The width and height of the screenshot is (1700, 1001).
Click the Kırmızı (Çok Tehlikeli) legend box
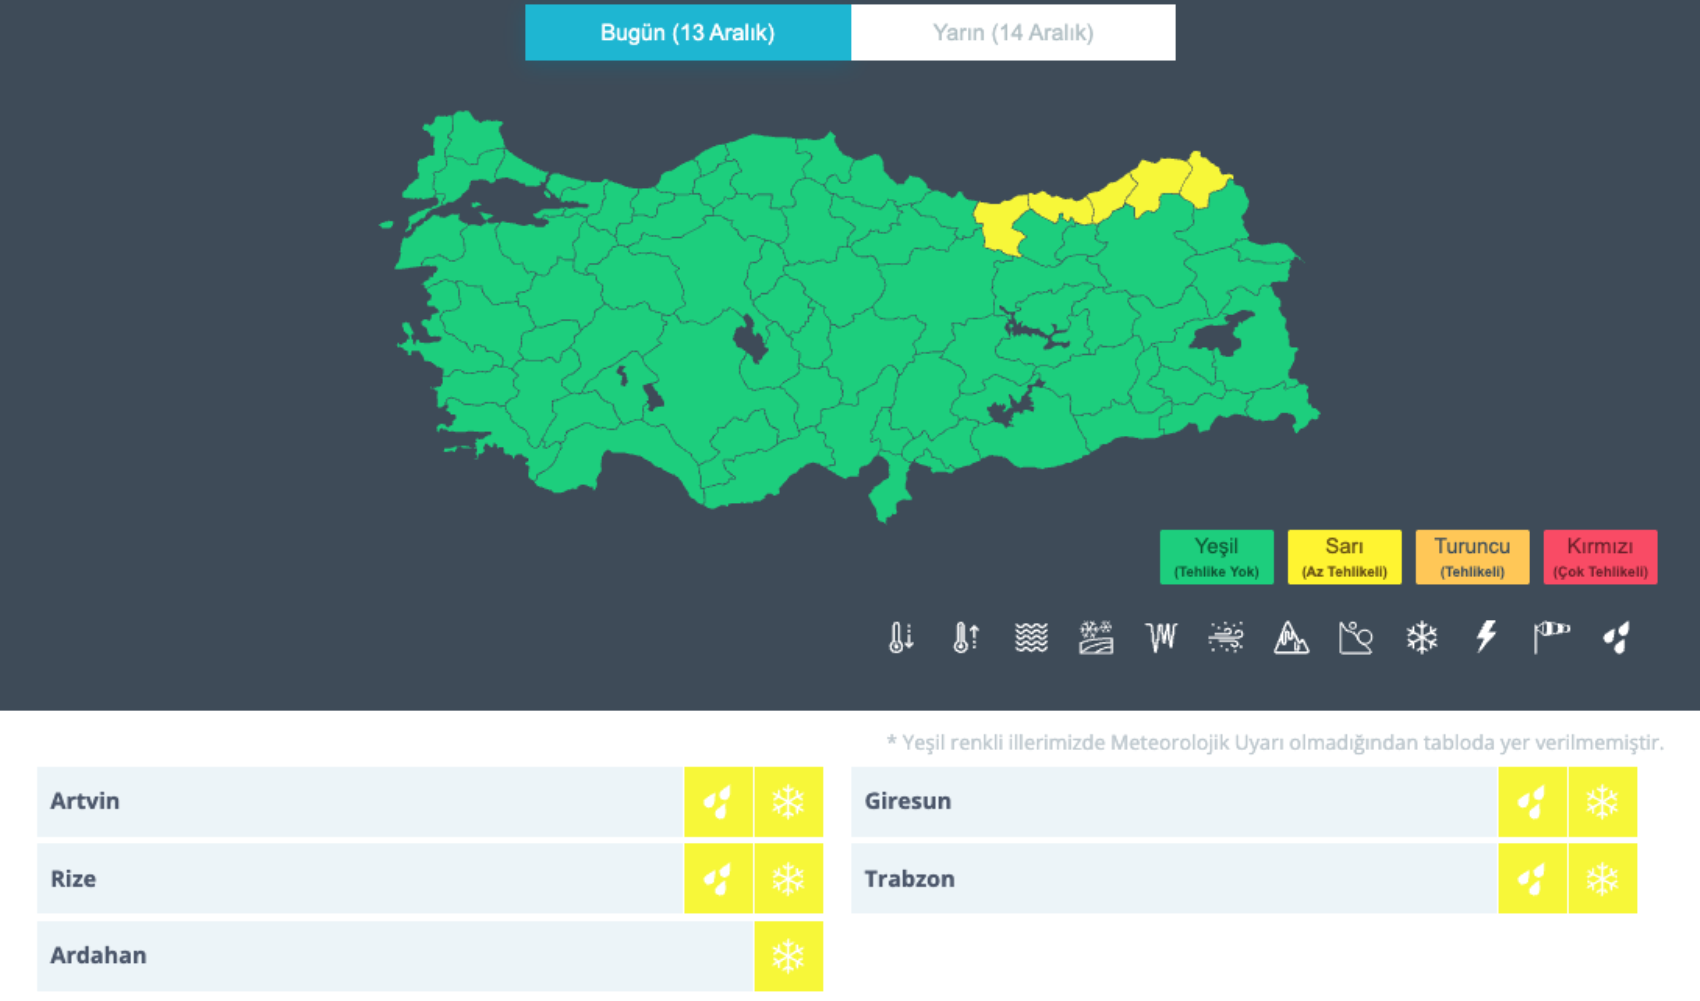1600,557
